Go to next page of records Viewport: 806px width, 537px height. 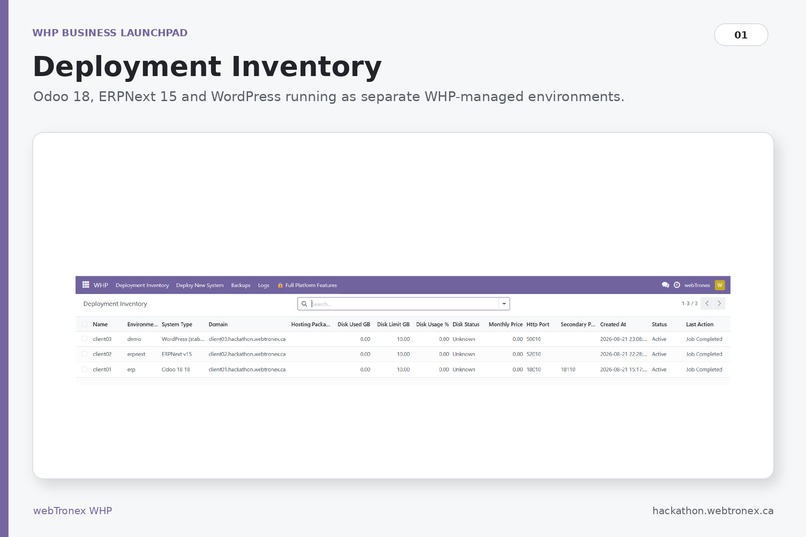[x=719, y=303]
